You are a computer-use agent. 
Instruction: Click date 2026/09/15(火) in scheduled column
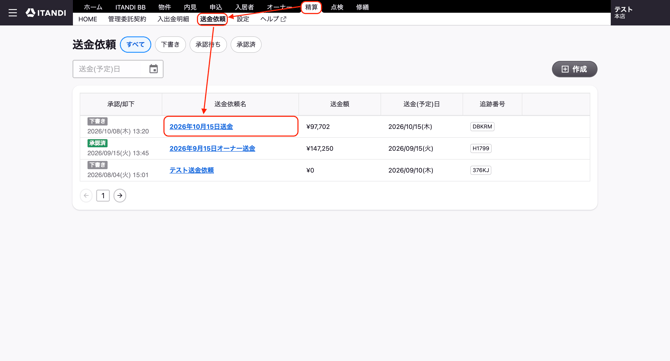click(411, 148)
